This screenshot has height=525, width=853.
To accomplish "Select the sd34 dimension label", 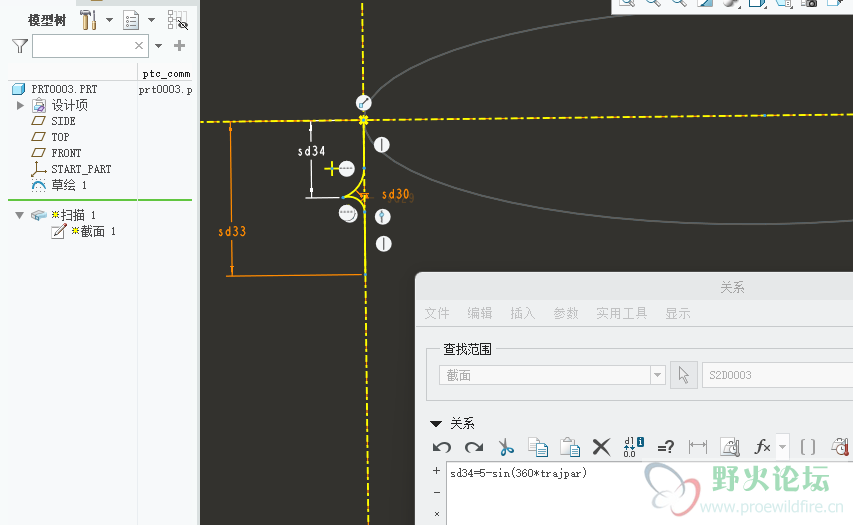I will pyautogui.click(x=311, y=151).
